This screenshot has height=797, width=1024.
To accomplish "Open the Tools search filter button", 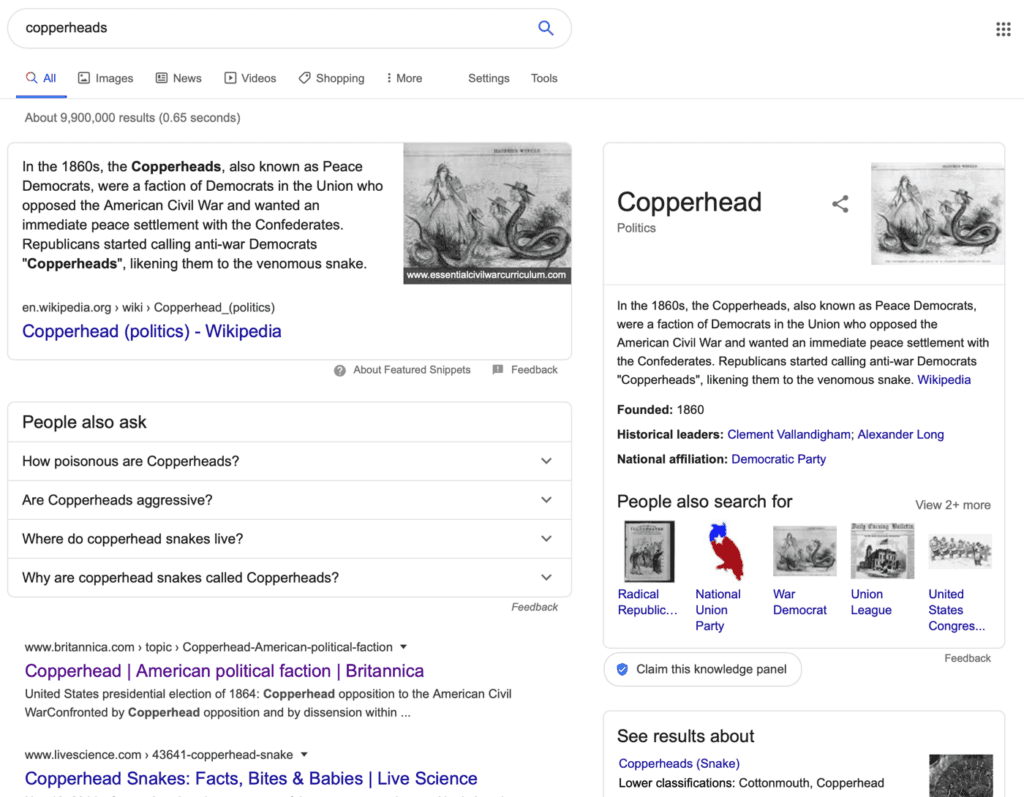I will pyautogui.click(x=544, y=78).
